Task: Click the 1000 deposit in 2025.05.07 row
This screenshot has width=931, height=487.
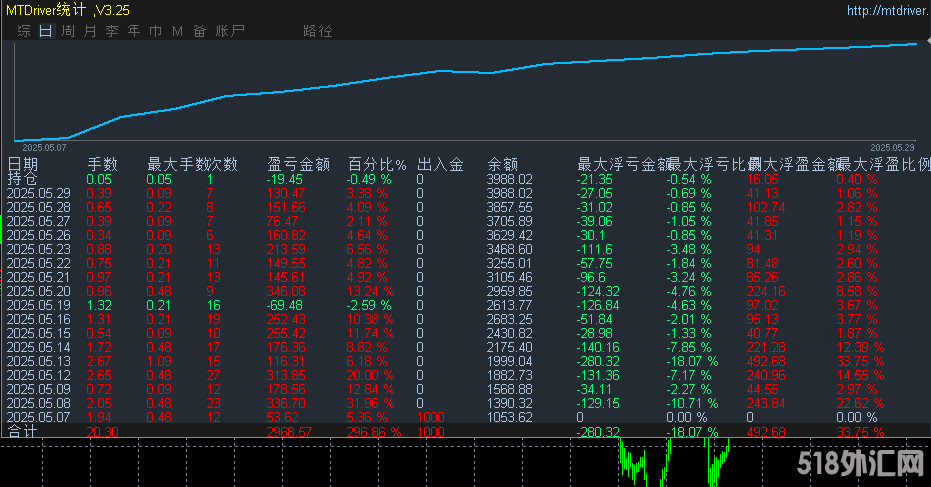Action: pyautogui.click(x=430, y=418)
